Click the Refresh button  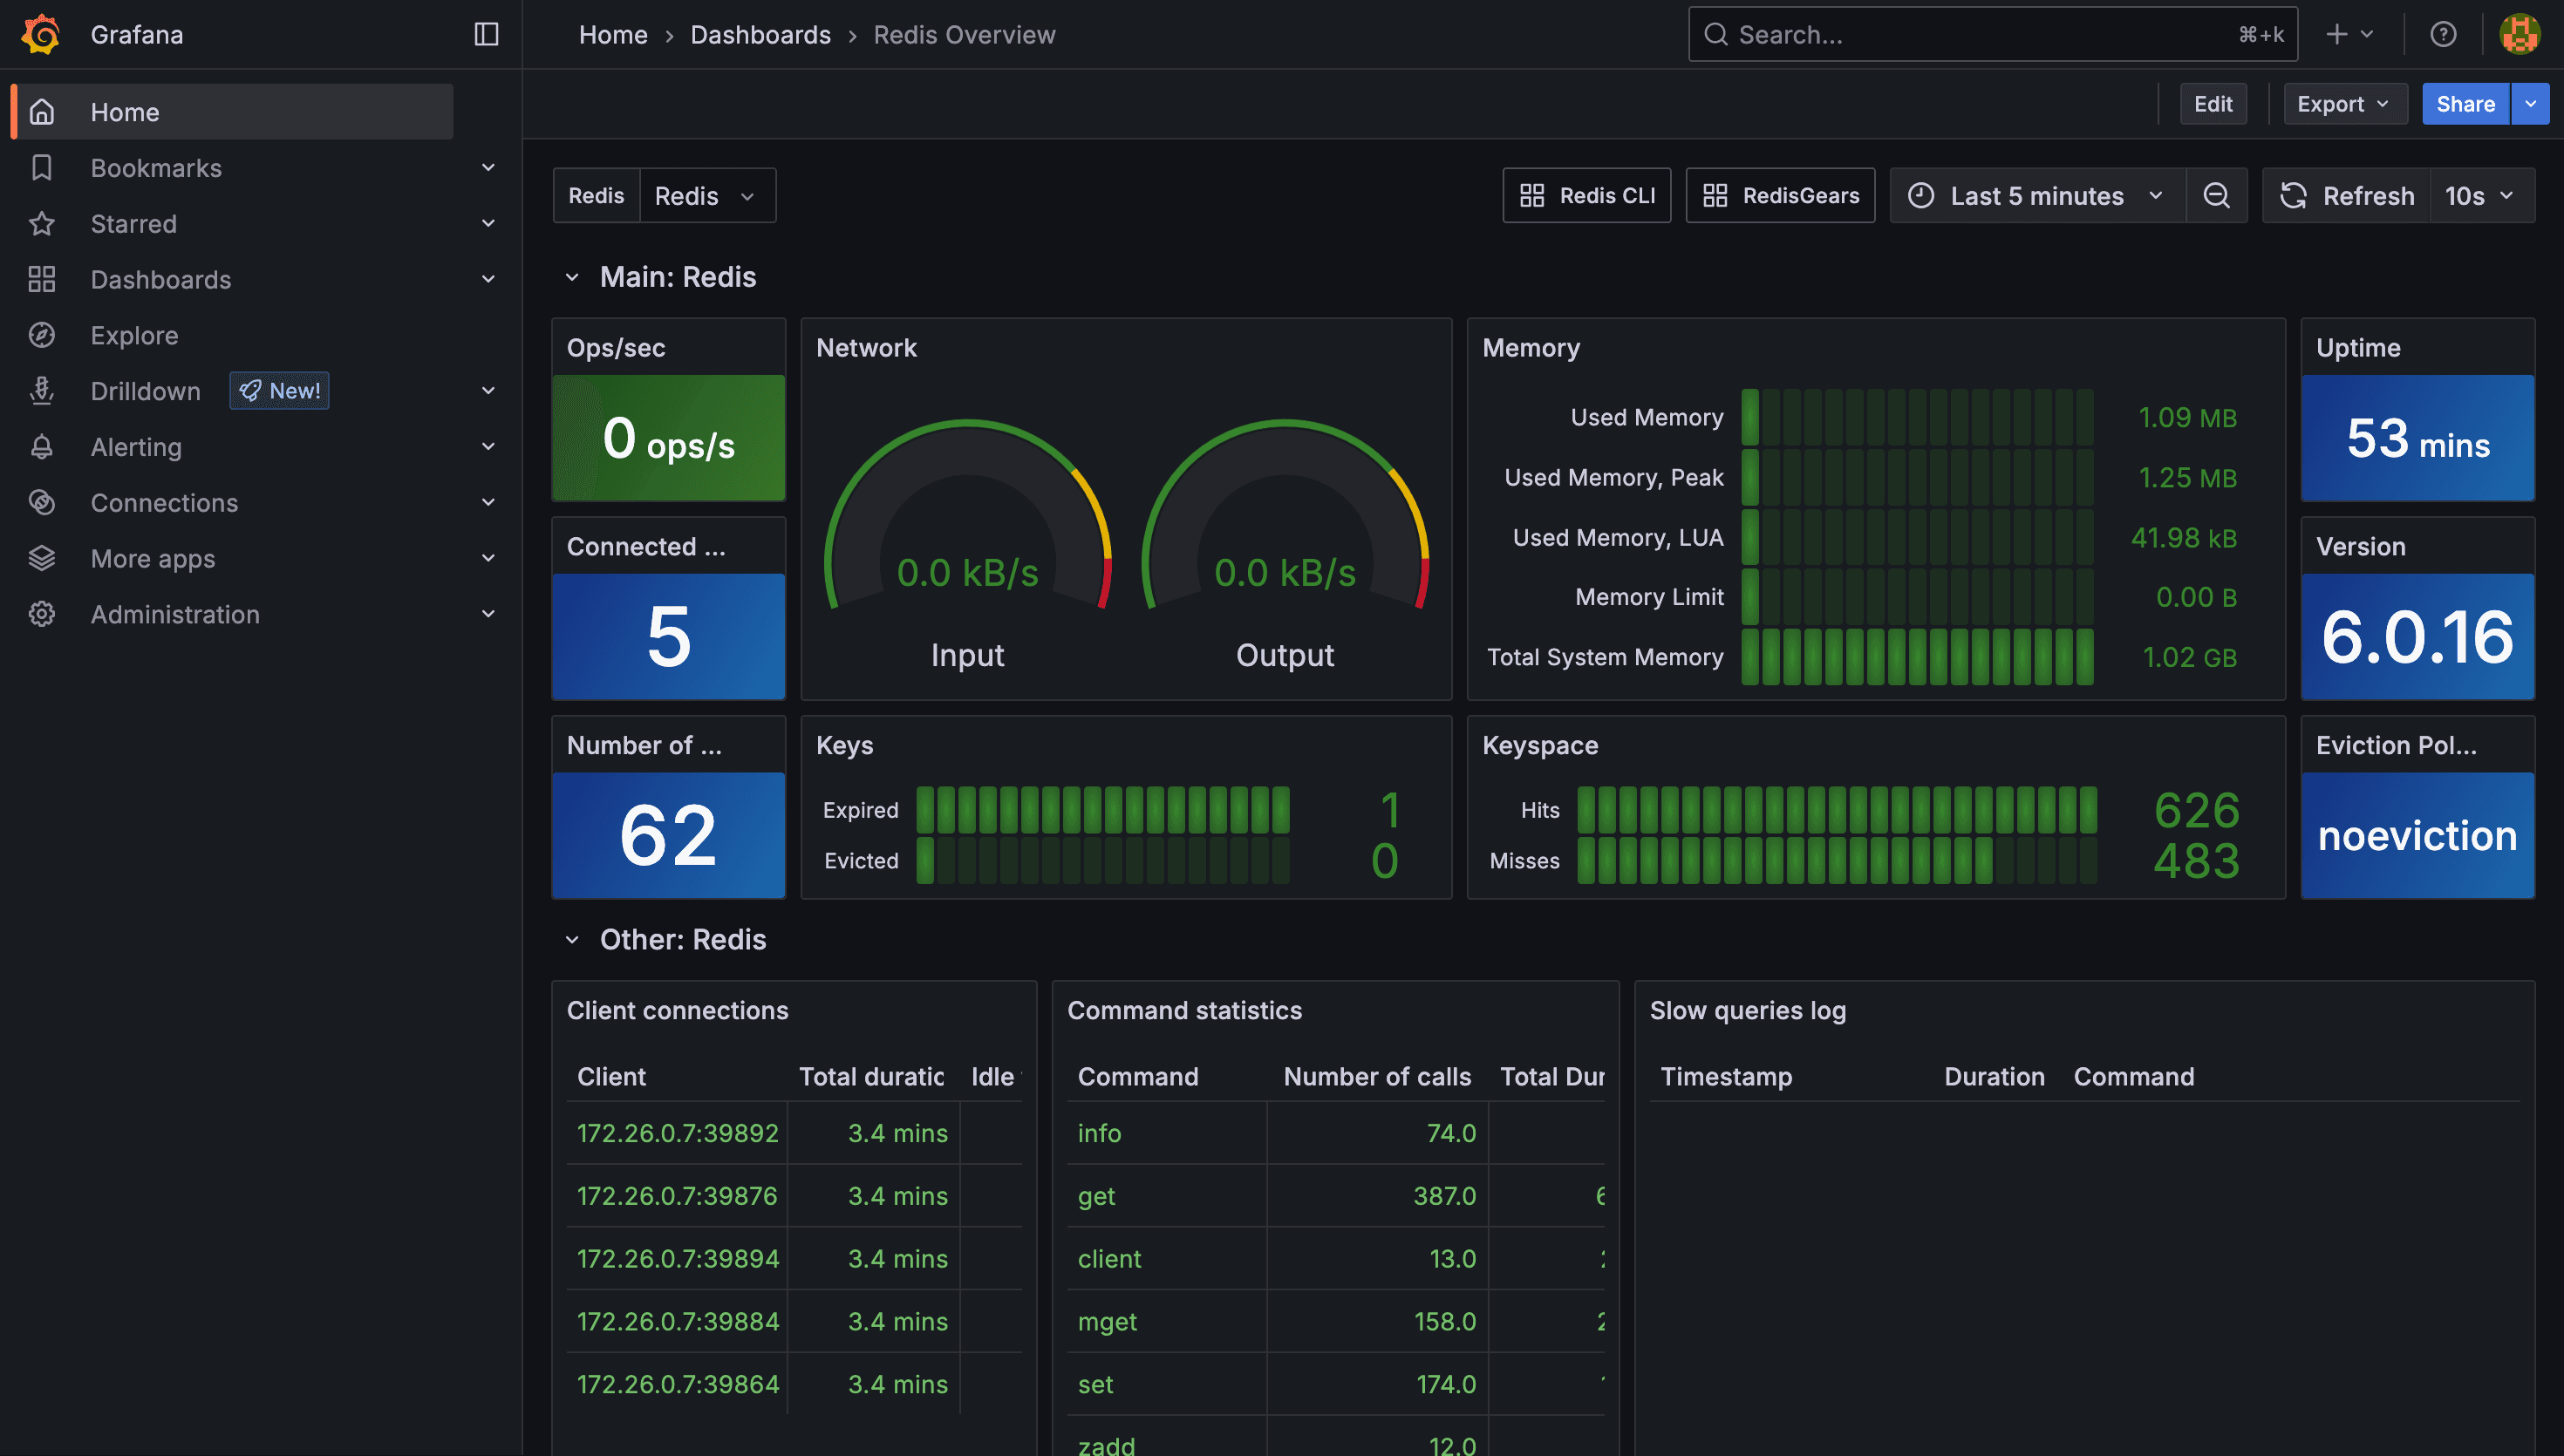coord(2346,196)
